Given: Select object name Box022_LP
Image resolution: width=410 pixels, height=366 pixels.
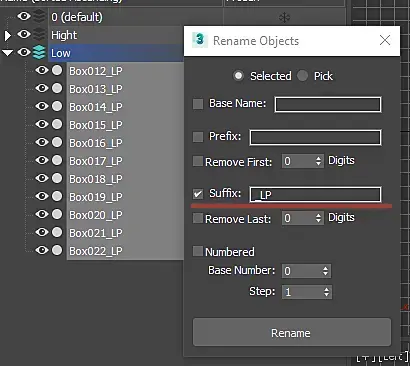Looking at the screenshot, I should 96,251.
